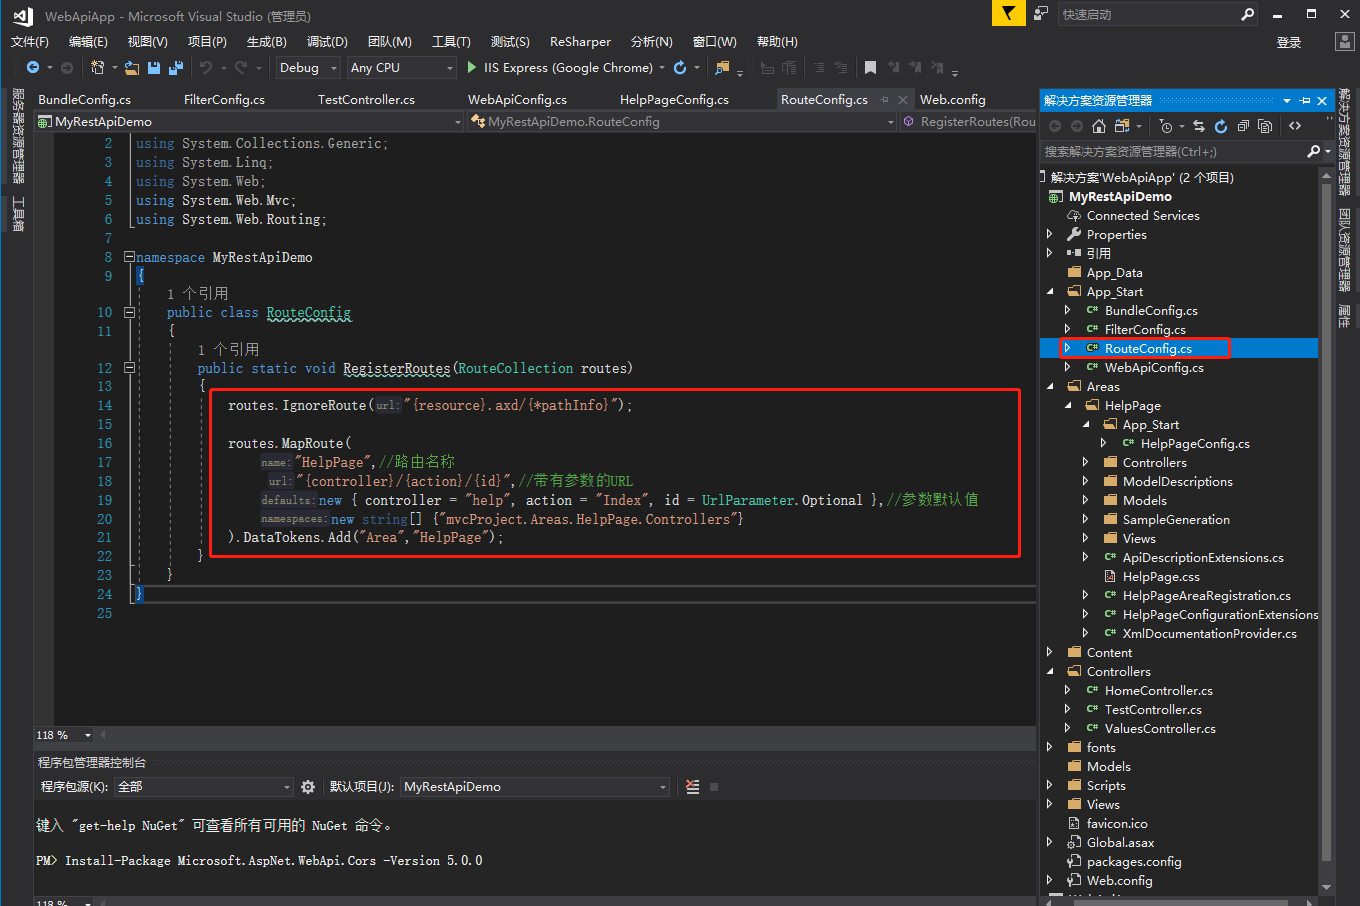Open the 文件(F) menu
1360x906 pixels.
pos(30,41)
